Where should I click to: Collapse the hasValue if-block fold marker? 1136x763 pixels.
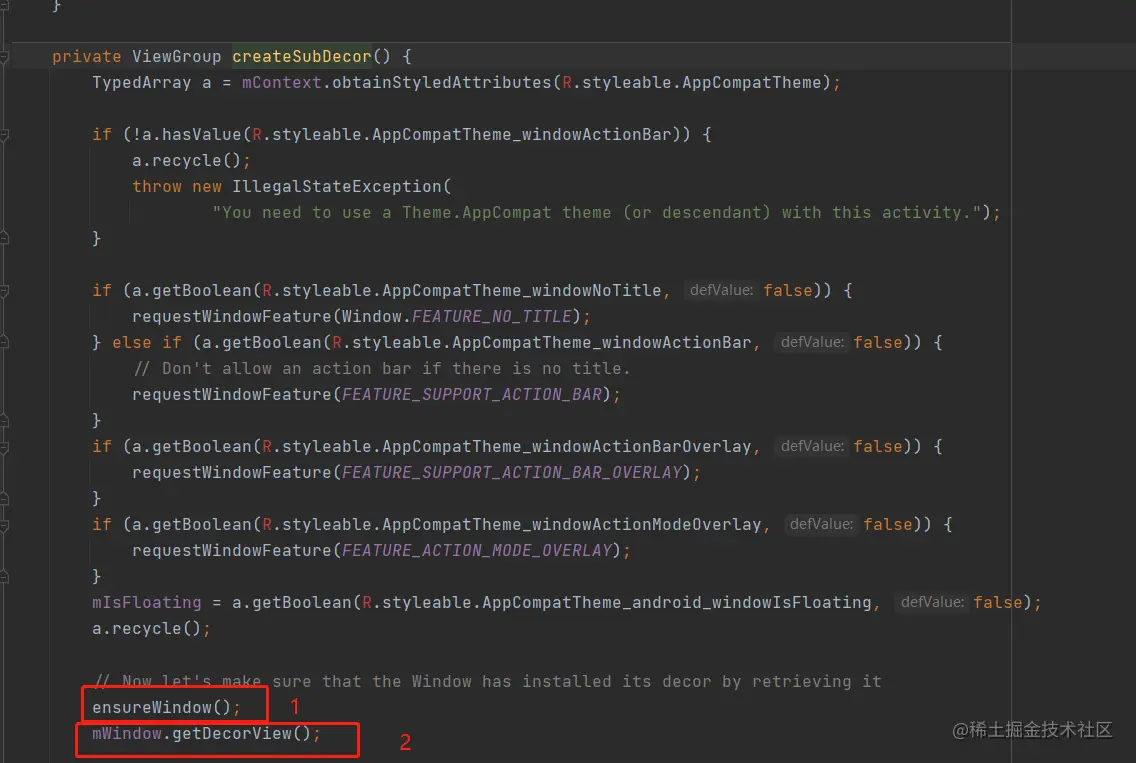pyautogui.click(x=4, y=135)
